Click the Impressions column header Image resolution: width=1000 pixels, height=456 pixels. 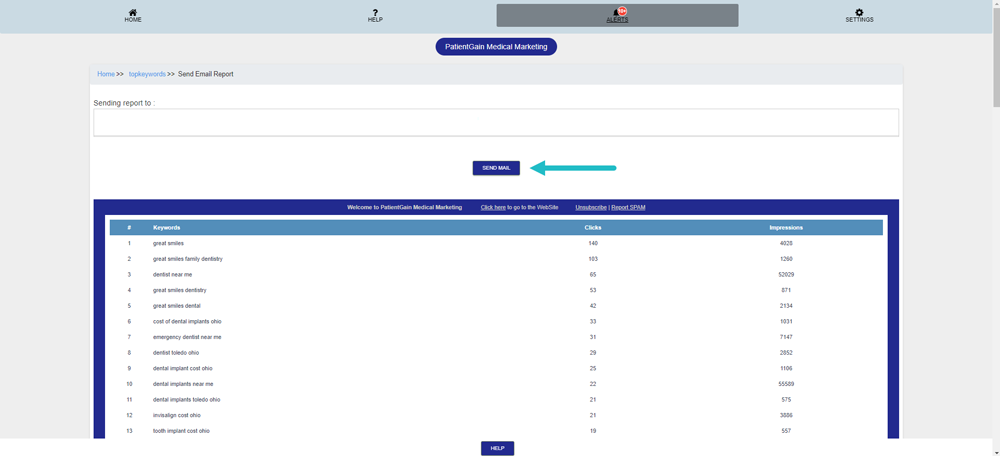[786, 228]
